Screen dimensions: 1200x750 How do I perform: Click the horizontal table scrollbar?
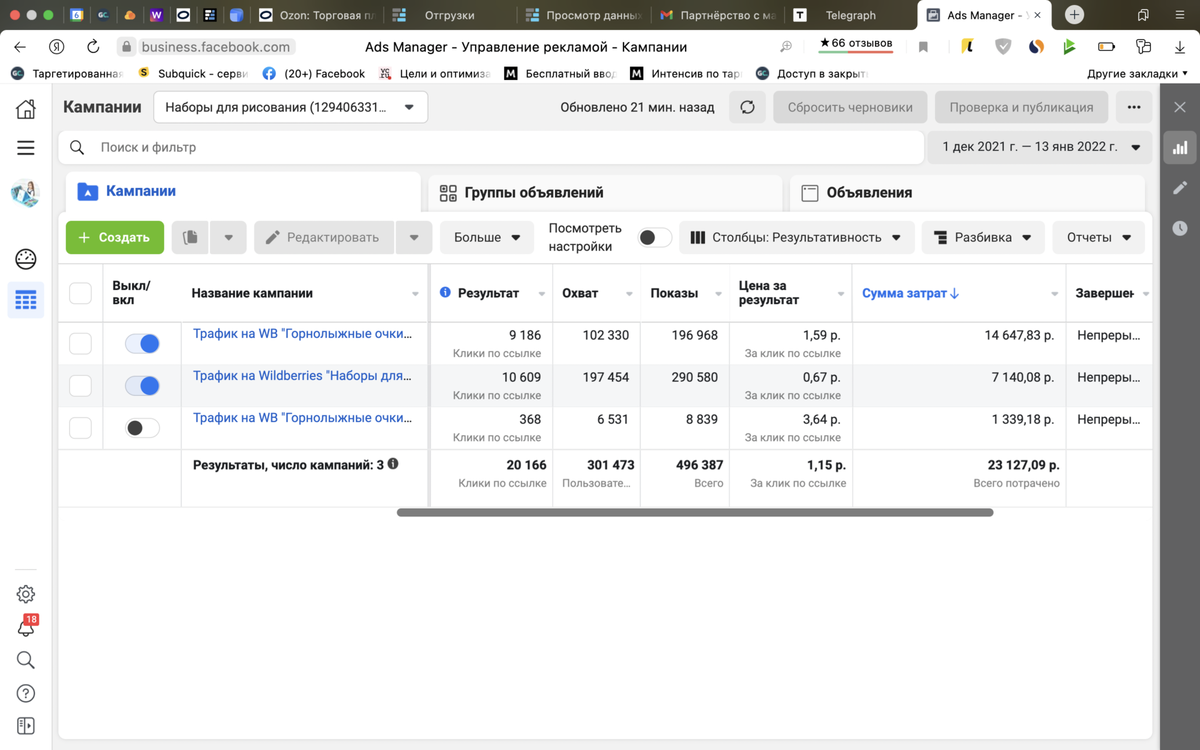coord(695,512)
